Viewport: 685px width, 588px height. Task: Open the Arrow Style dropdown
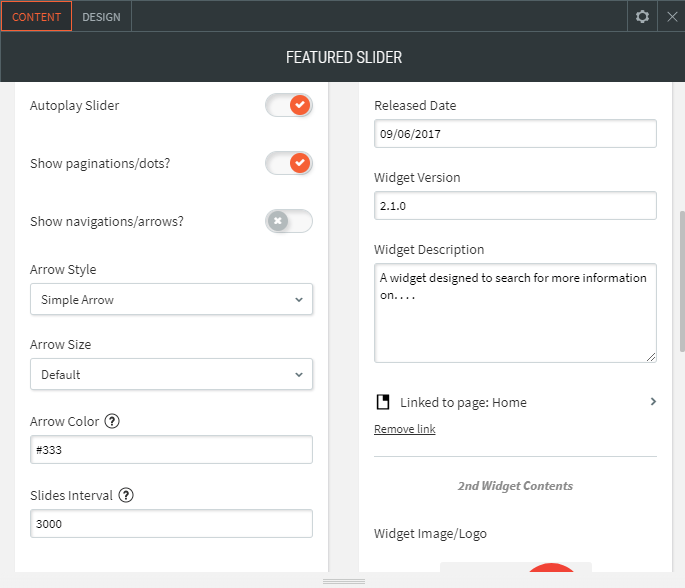[171, 299]
